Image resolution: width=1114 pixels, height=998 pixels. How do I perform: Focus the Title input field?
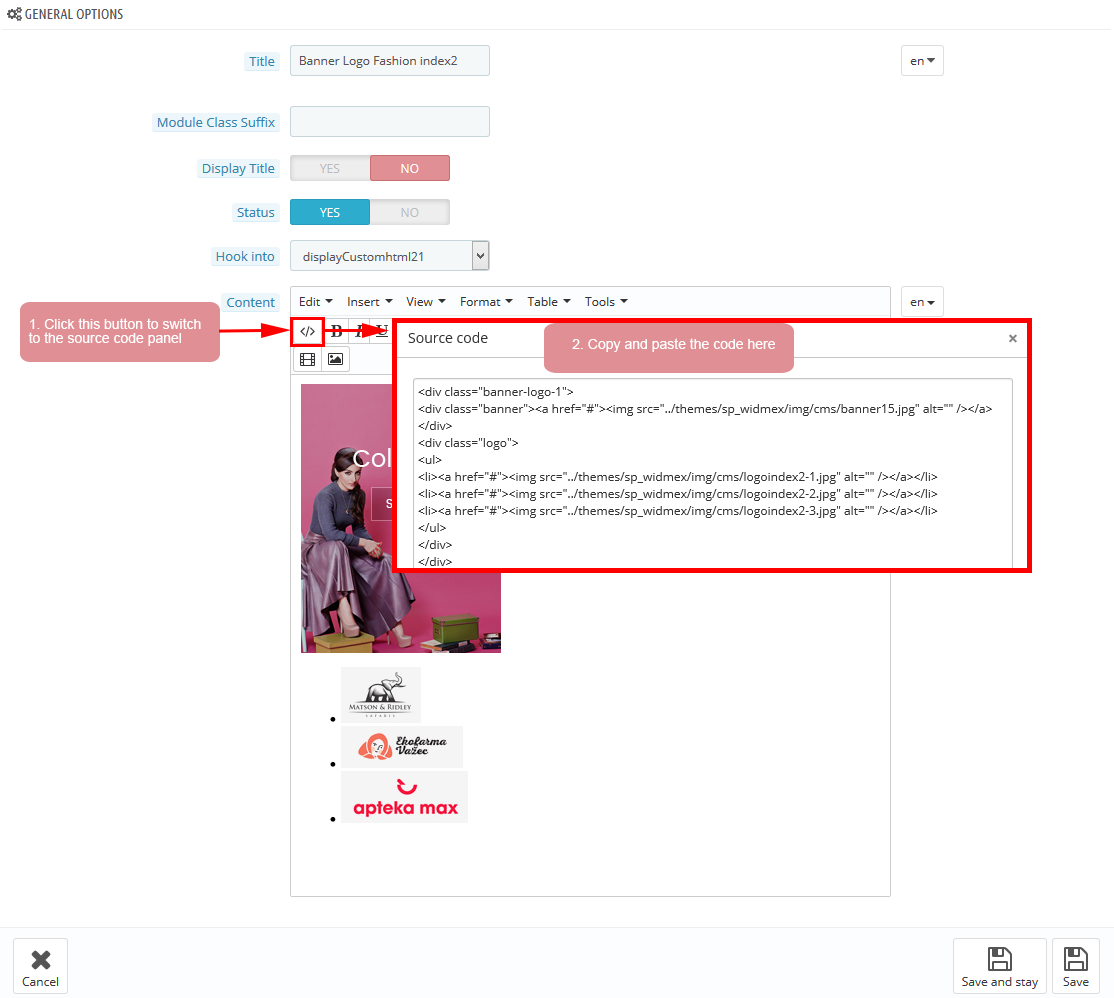click(x=389, y=61)
